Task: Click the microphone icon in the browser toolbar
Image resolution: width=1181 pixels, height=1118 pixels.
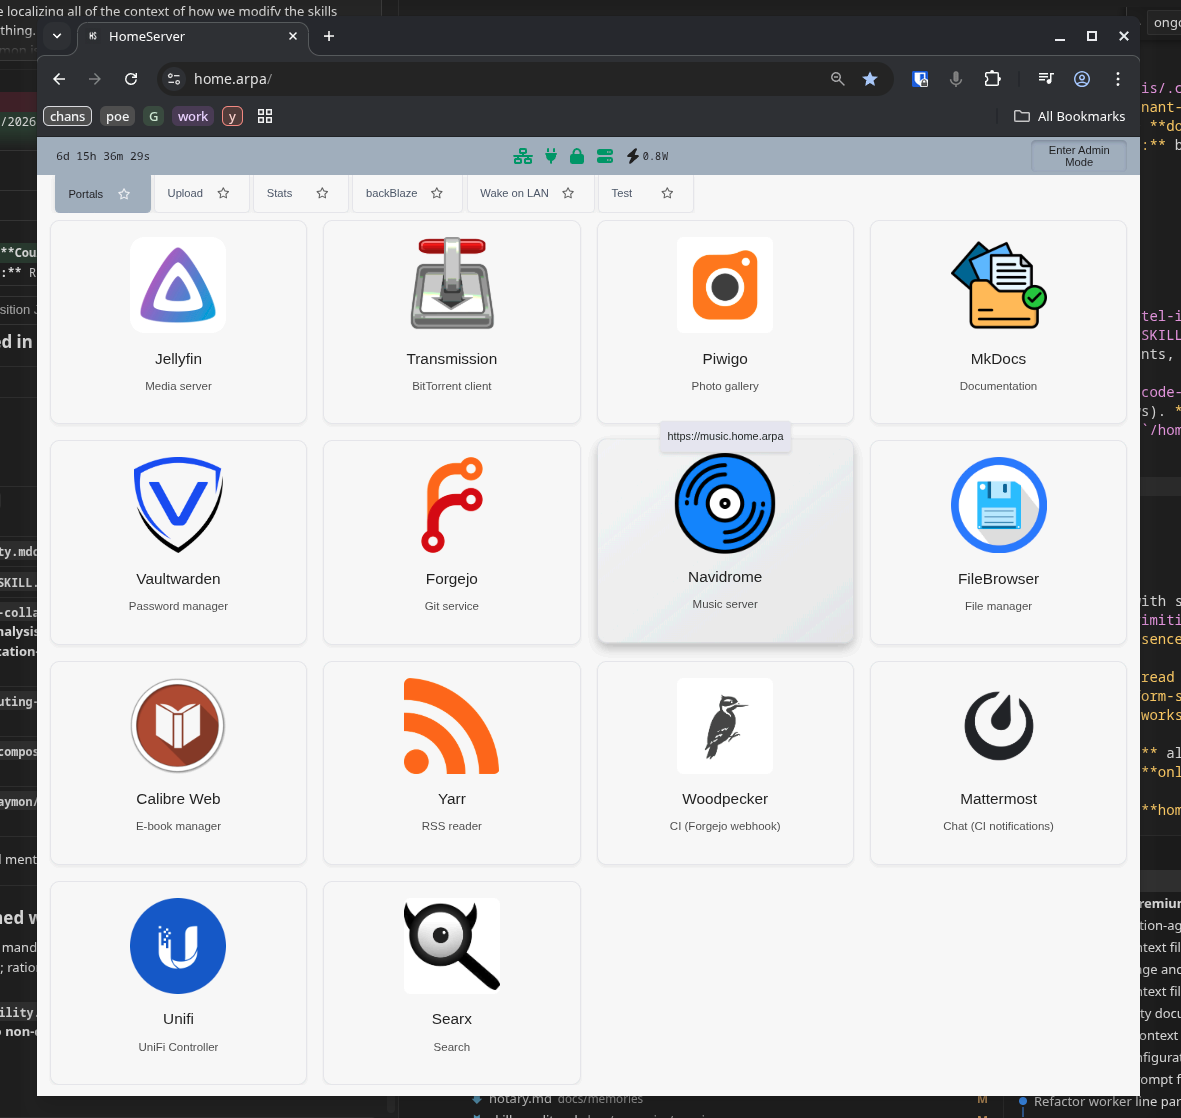Action: pos(956,78)
